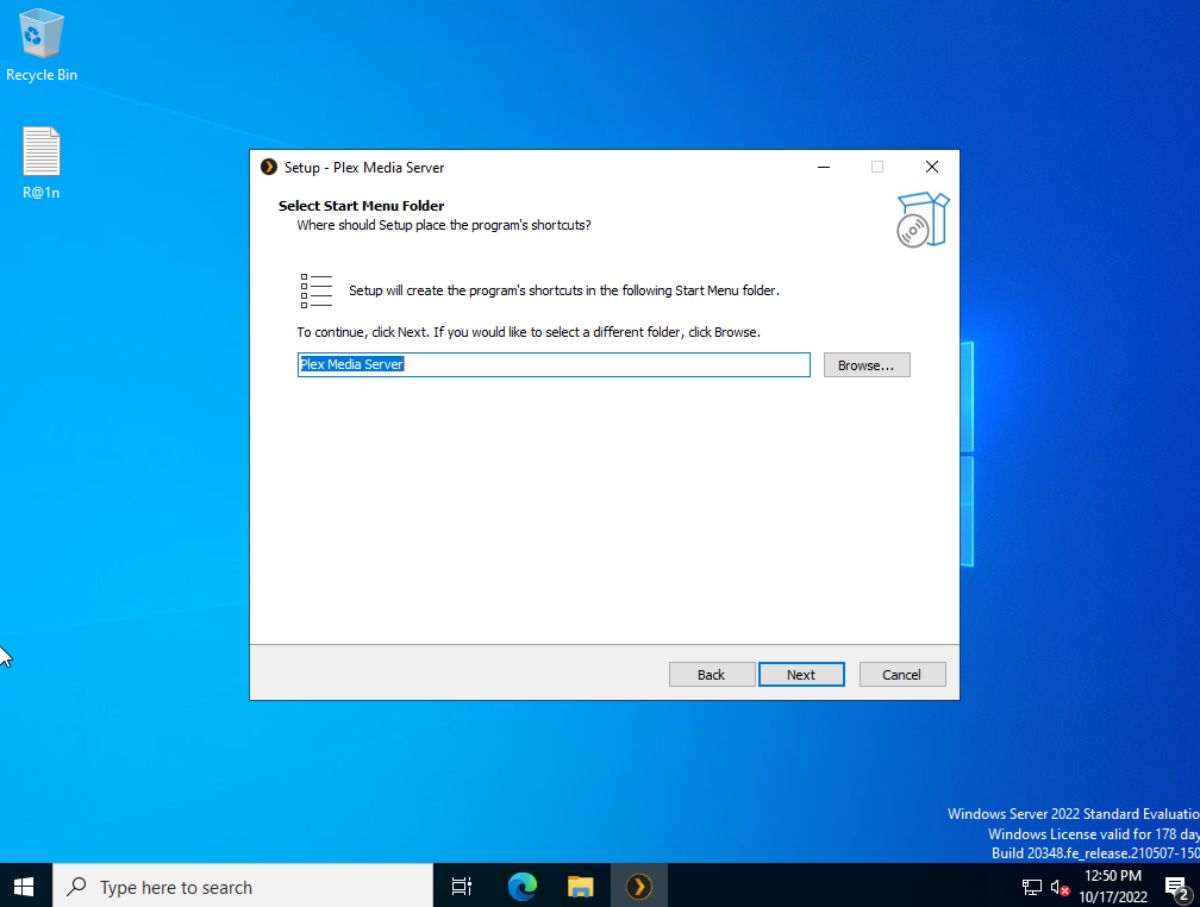Viewport: 1200px width, 907px height.
Task: Click the Browse button
Action: [866, 364]
